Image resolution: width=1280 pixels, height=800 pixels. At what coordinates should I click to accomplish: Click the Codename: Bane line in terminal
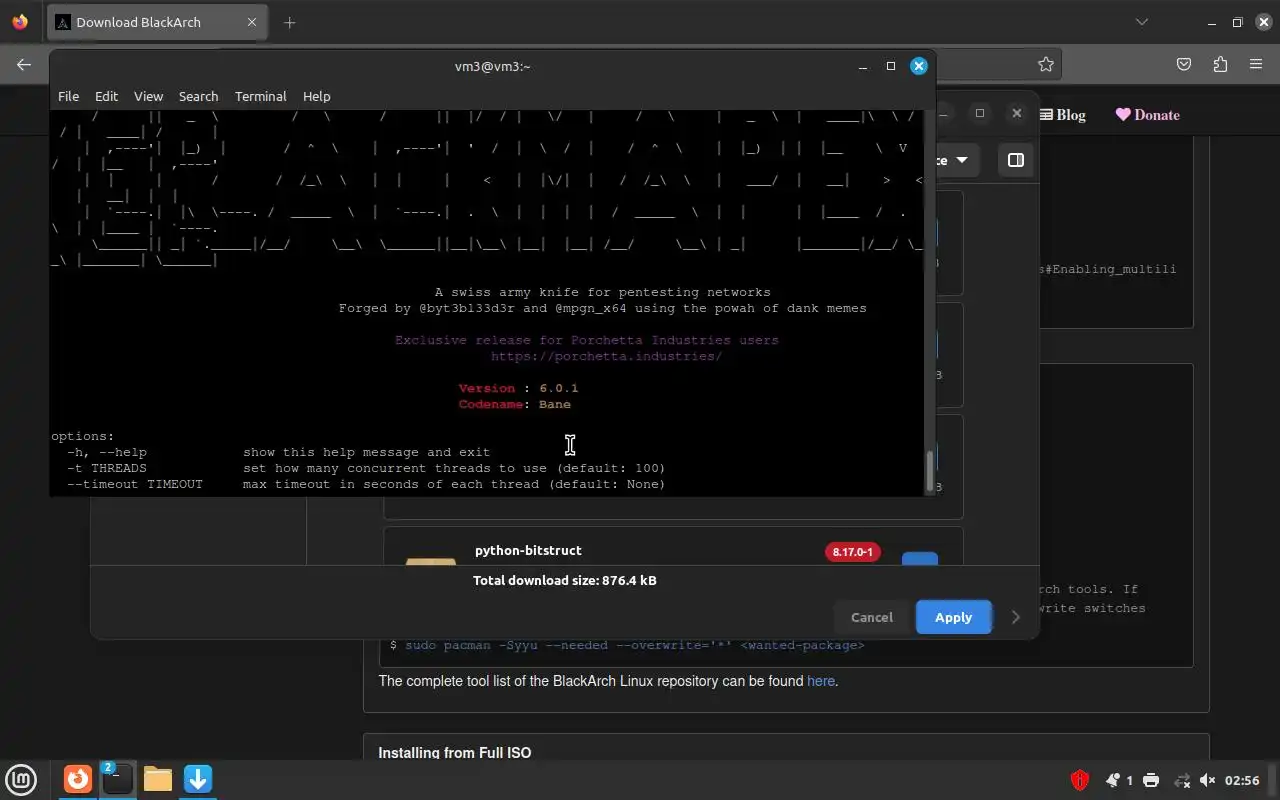click(x=514, y=404)
